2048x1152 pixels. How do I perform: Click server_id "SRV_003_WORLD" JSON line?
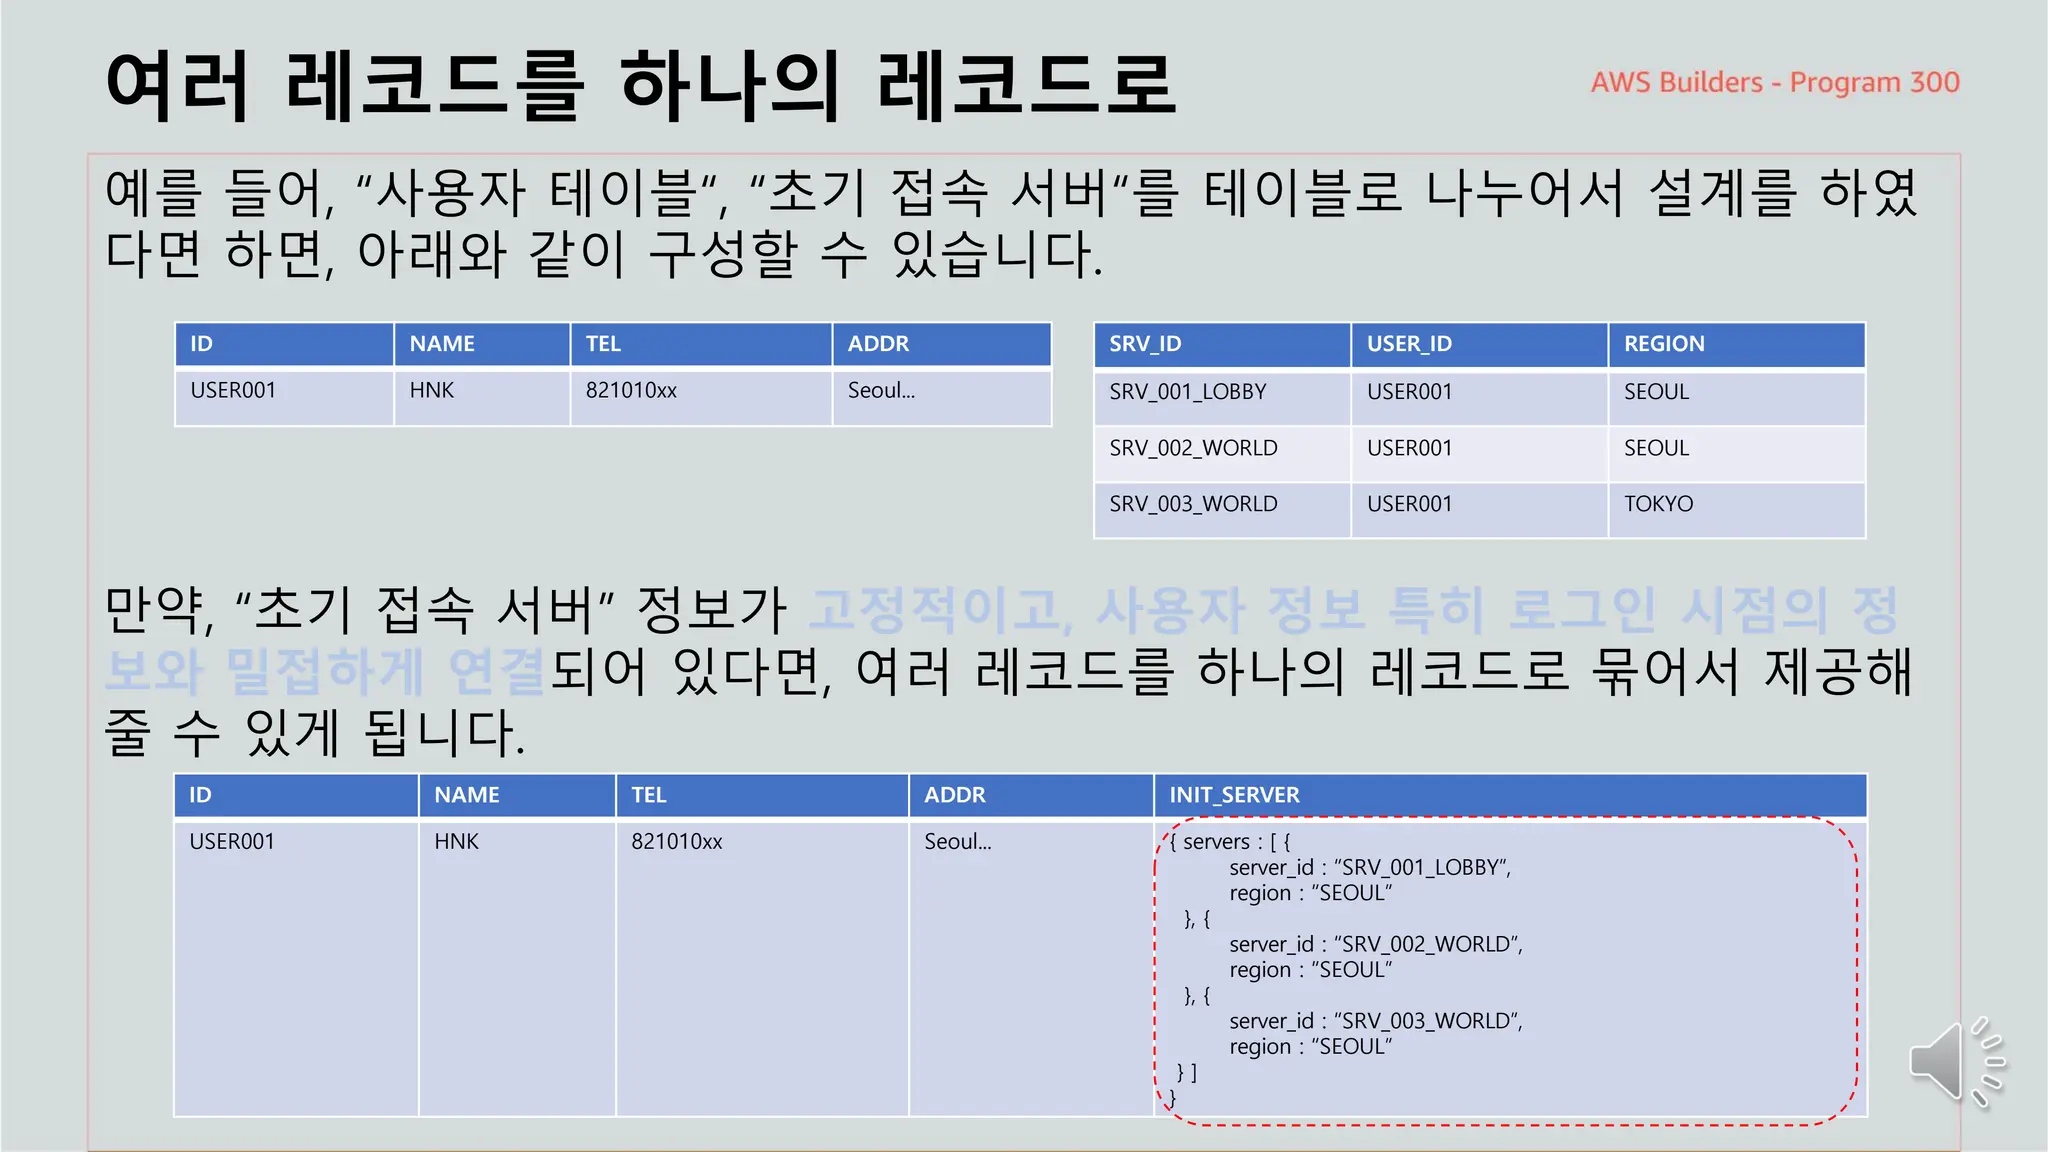point(1376,1021)
